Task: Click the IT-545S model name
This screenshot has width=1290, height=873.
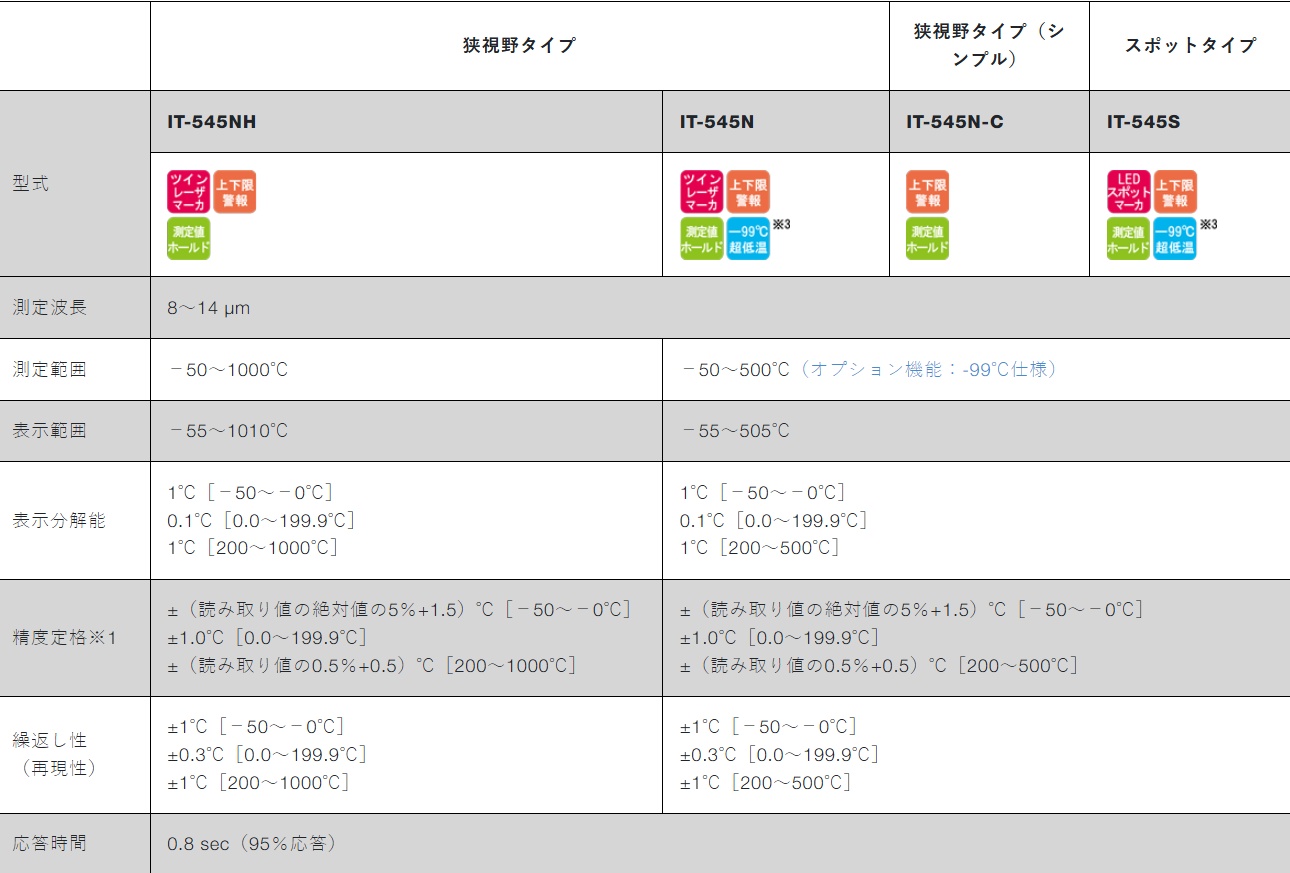Action: pyautogui.click(x=1143, y=122)
